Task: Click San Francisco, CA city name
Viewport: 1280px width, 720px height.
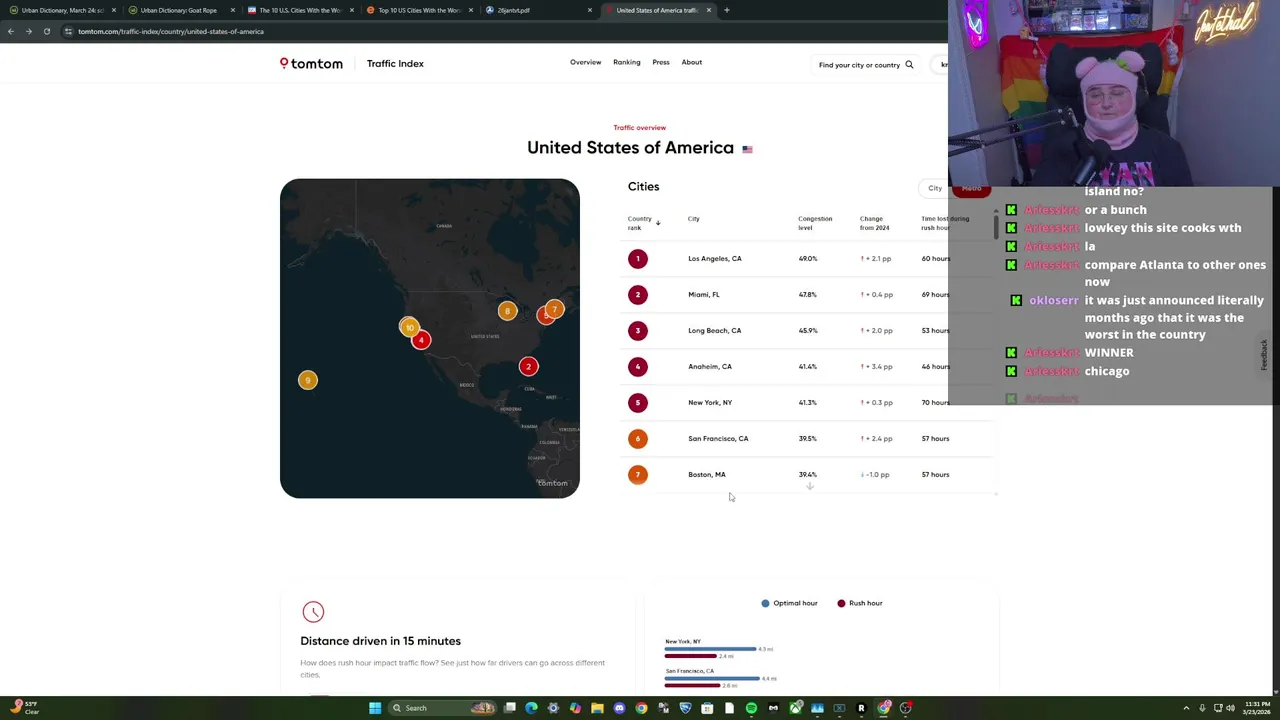Action: click(x=718, y=439)
